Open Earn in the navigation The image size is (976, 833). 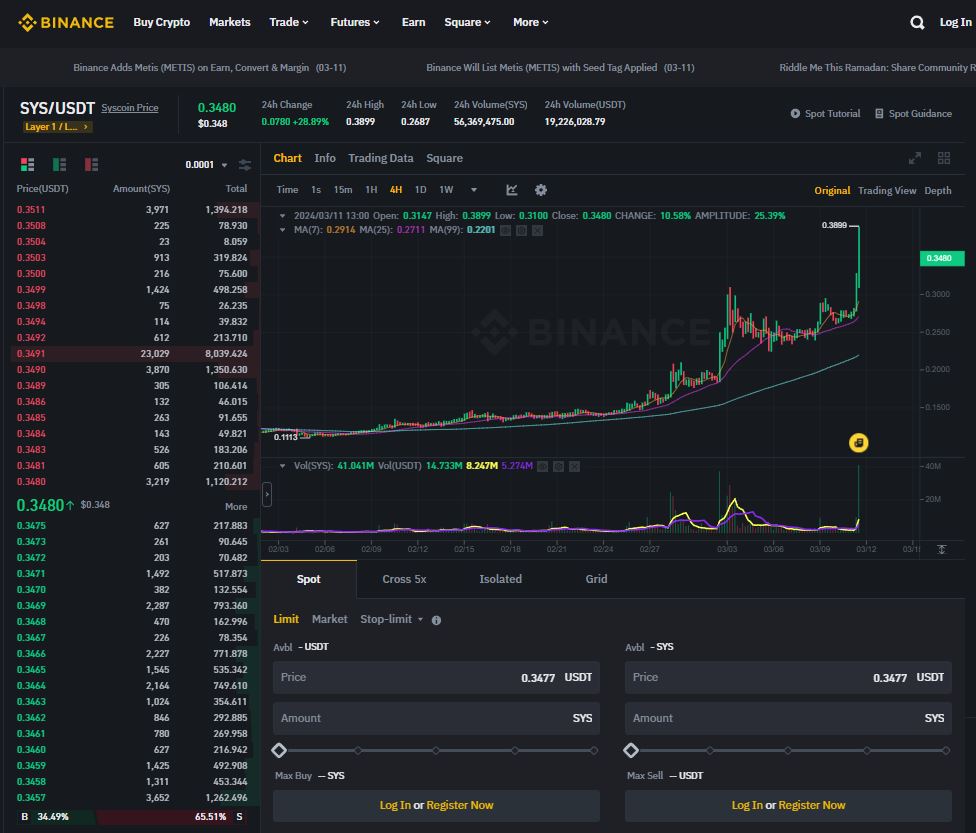(413, 22)
